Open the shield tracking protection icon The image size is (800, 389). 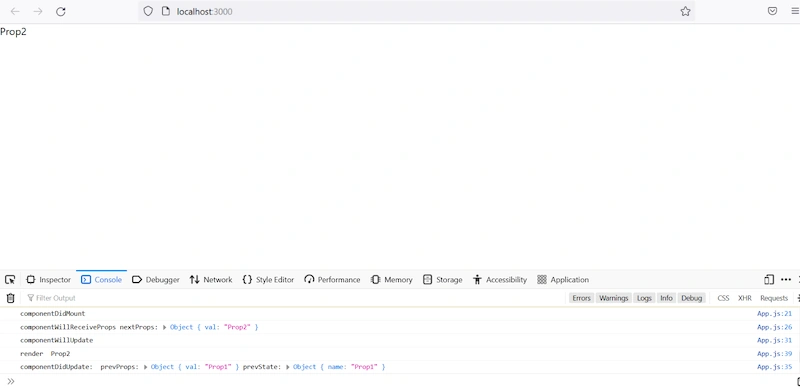tap(148, 11)
